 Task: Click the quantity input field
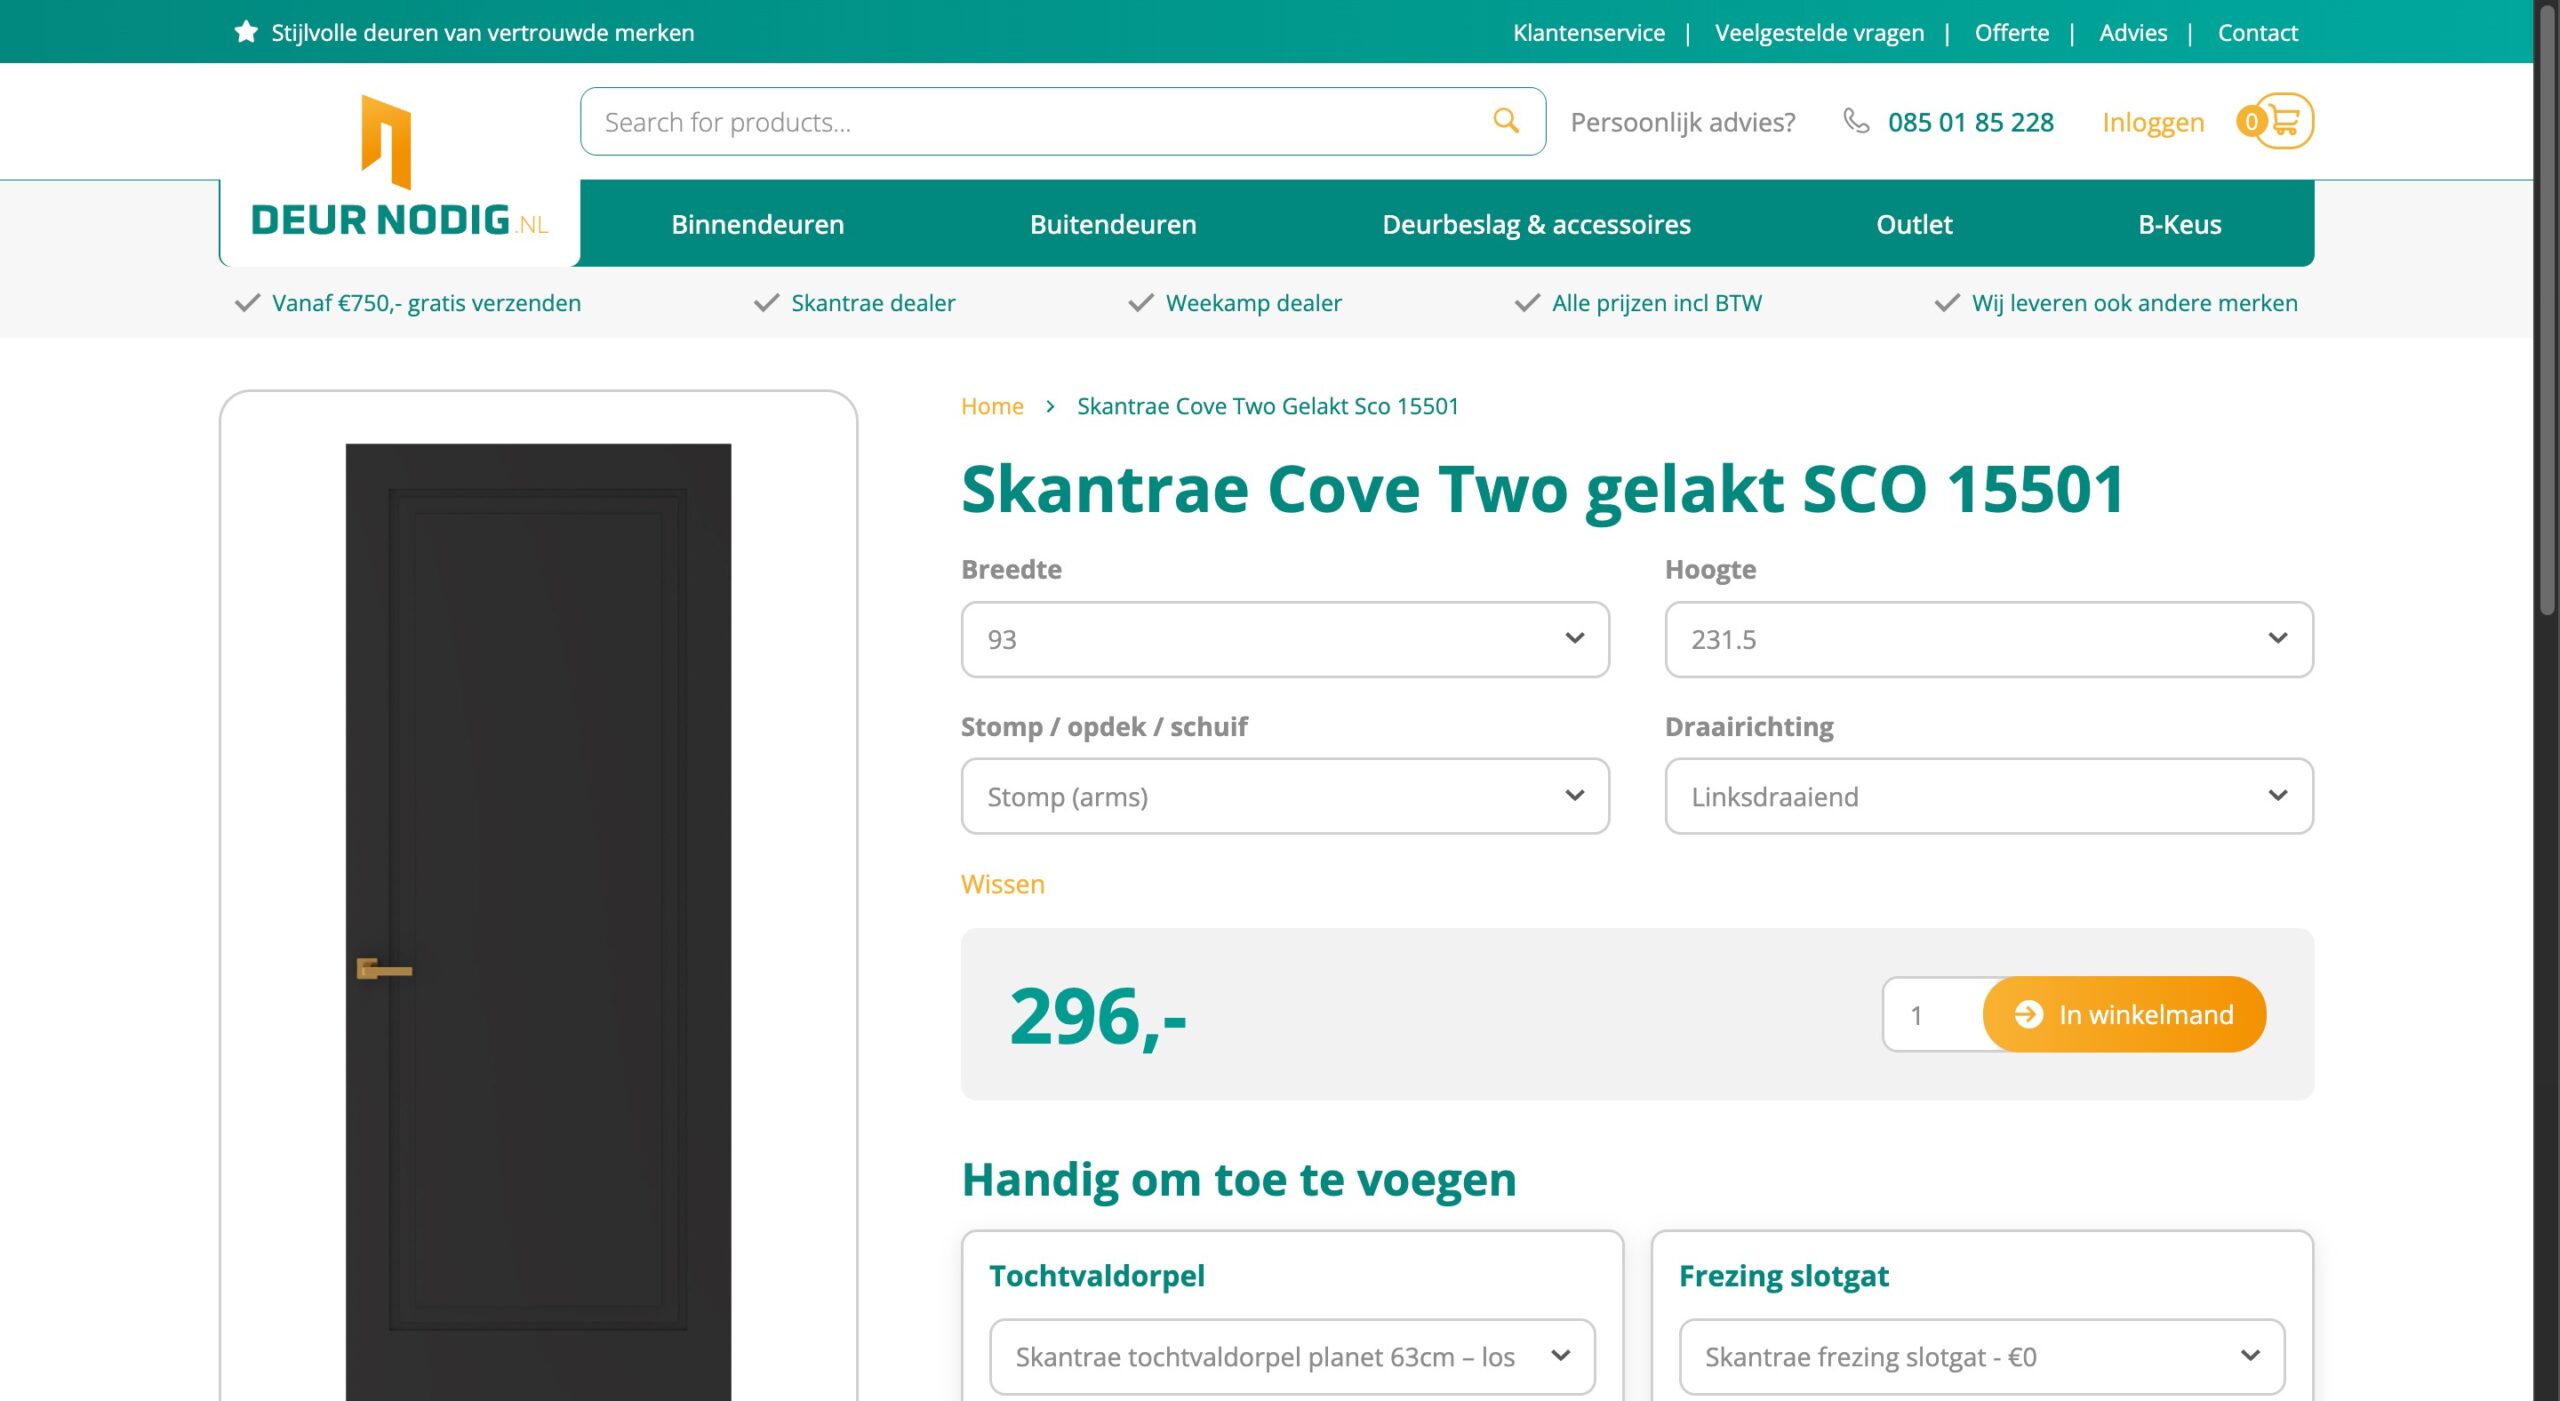[x=1934, y=1015]
